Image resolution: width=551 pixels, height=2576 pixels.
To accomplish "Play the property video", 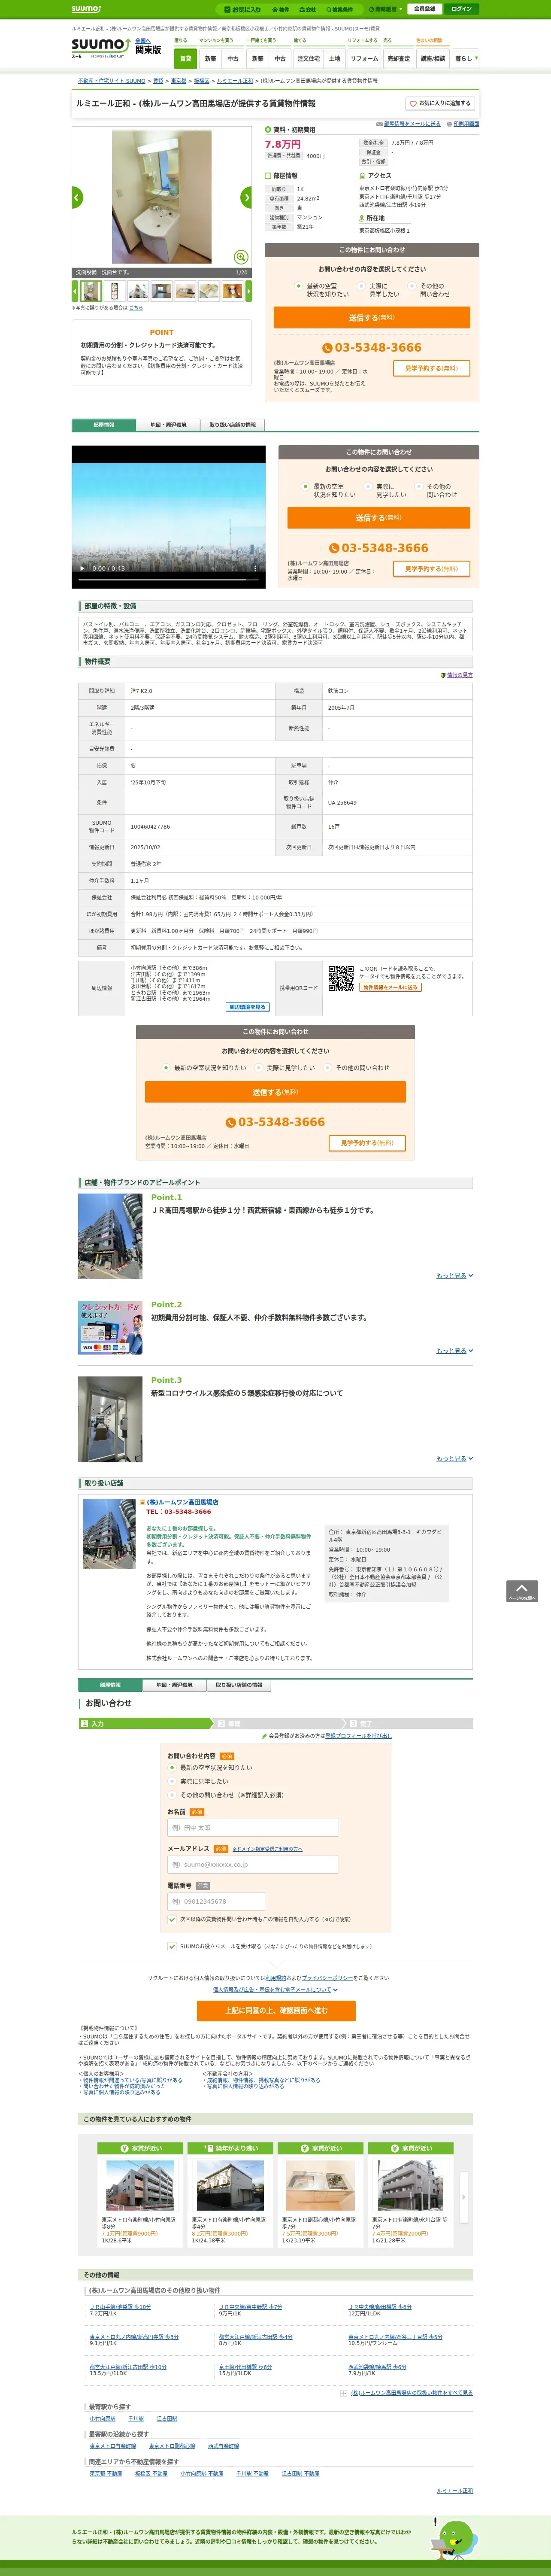I will click(82, 568).
